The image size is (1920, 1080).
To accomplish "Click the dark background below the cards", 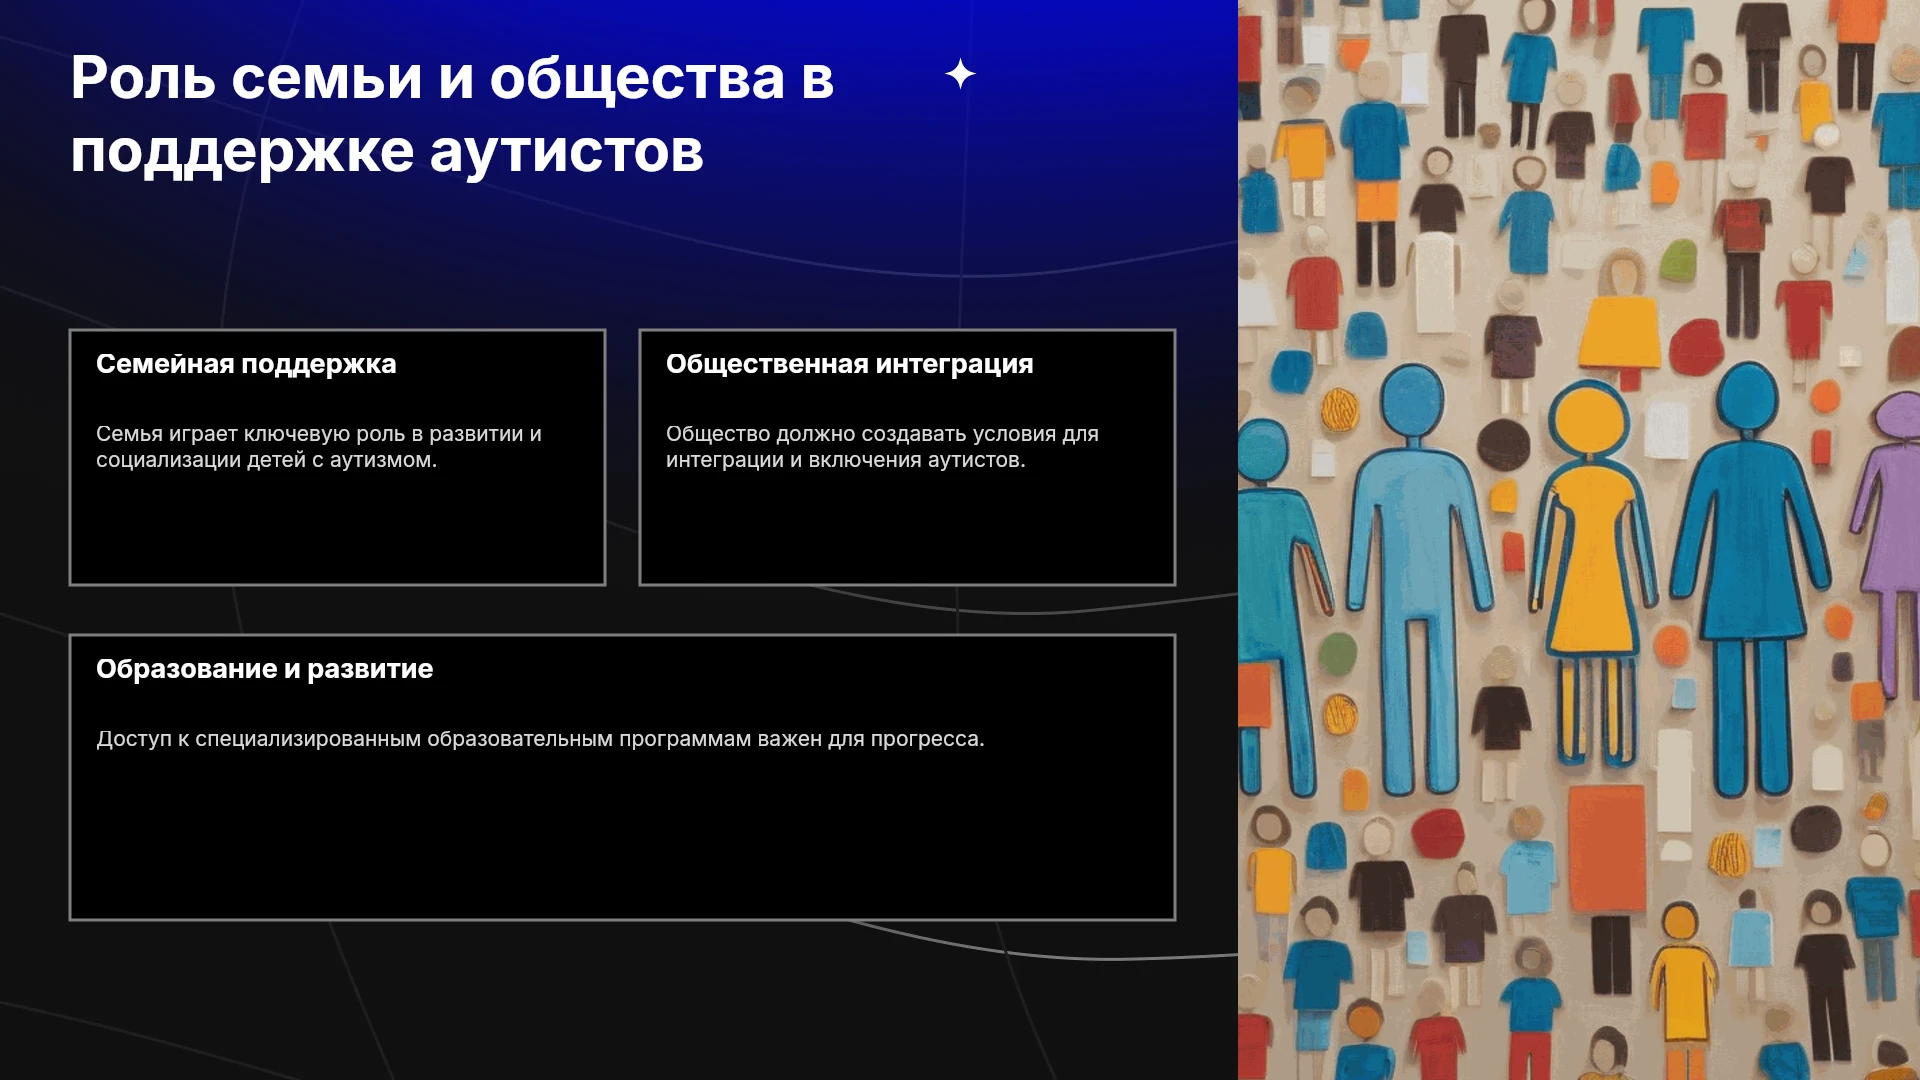I will pos(620,1000).
